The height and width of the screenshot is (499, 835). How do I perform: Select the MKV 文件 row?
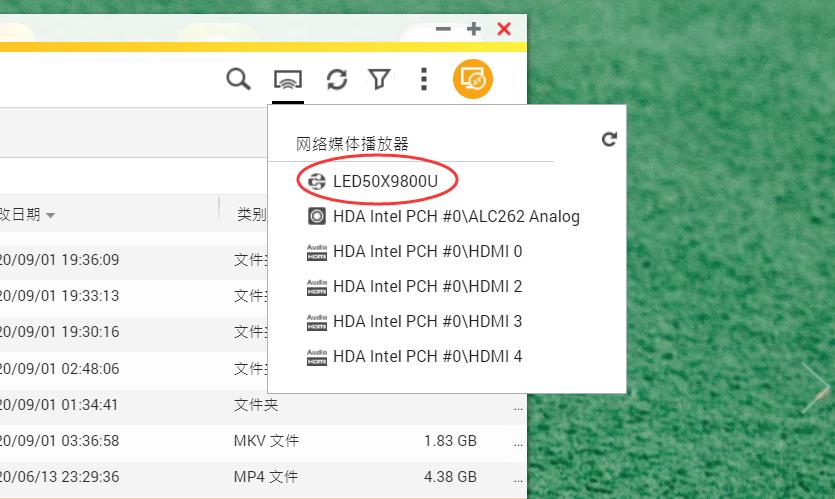[x=264, y=441]
